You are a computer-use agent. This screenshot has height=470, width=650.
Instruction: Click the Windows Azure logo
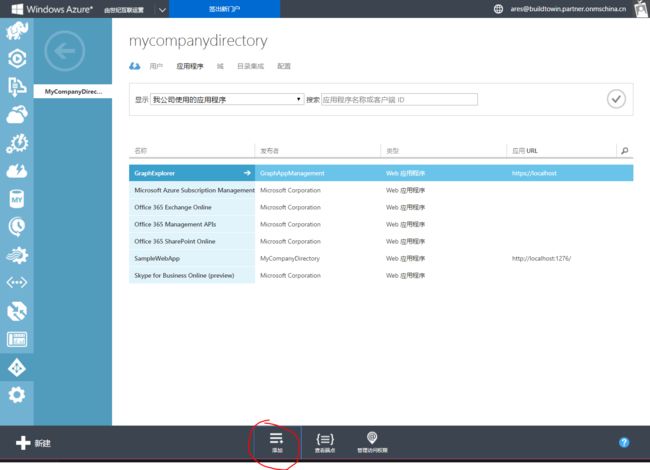52,9
